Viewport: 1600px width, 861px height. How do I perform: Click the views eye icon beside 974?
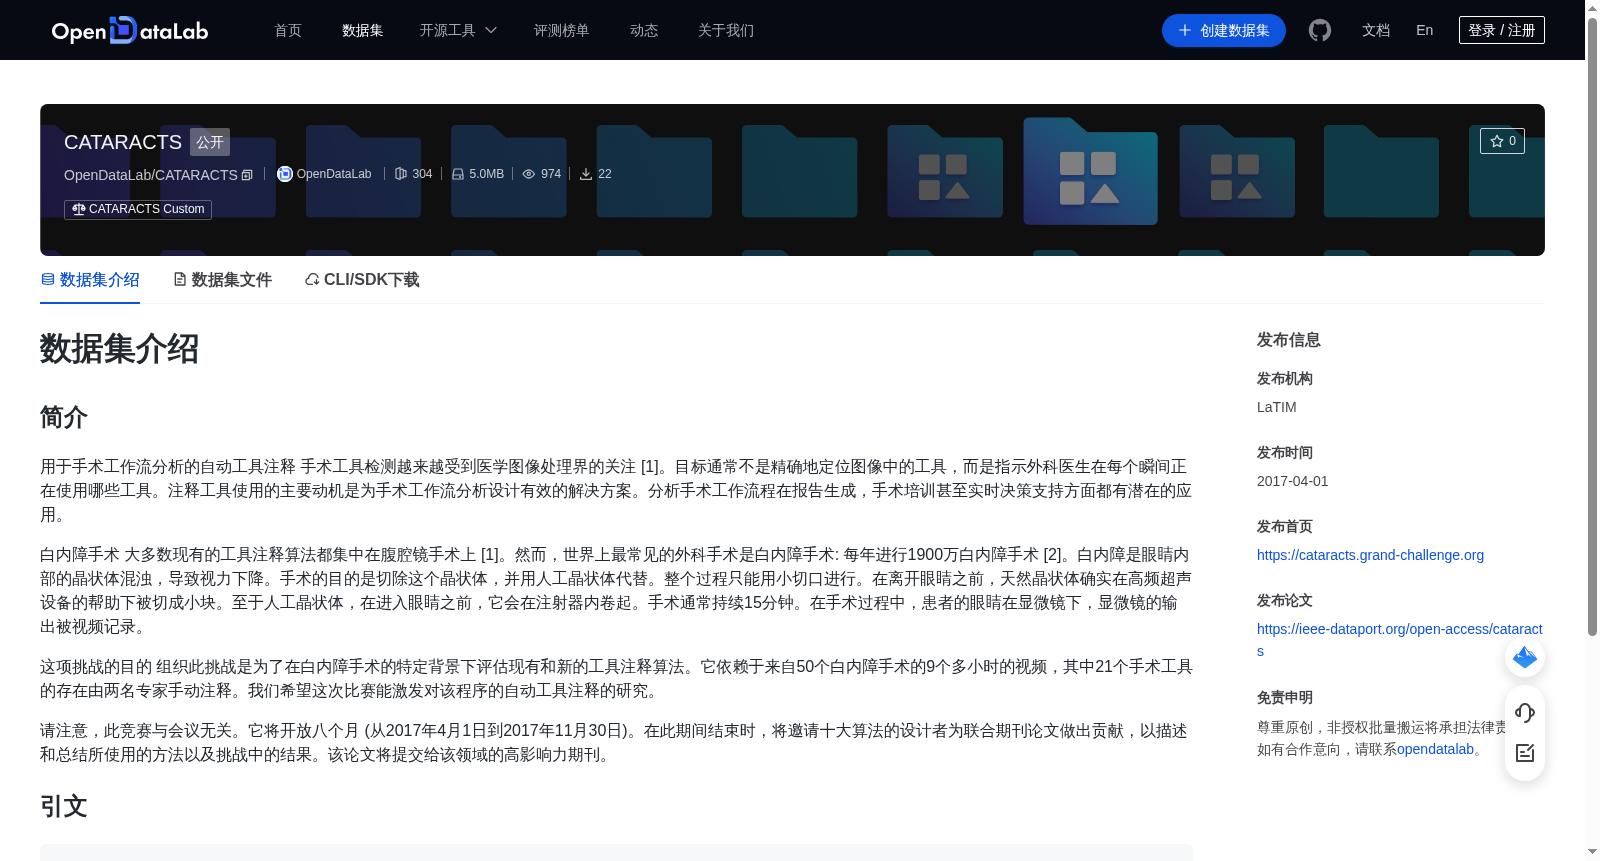pos(529,174)
